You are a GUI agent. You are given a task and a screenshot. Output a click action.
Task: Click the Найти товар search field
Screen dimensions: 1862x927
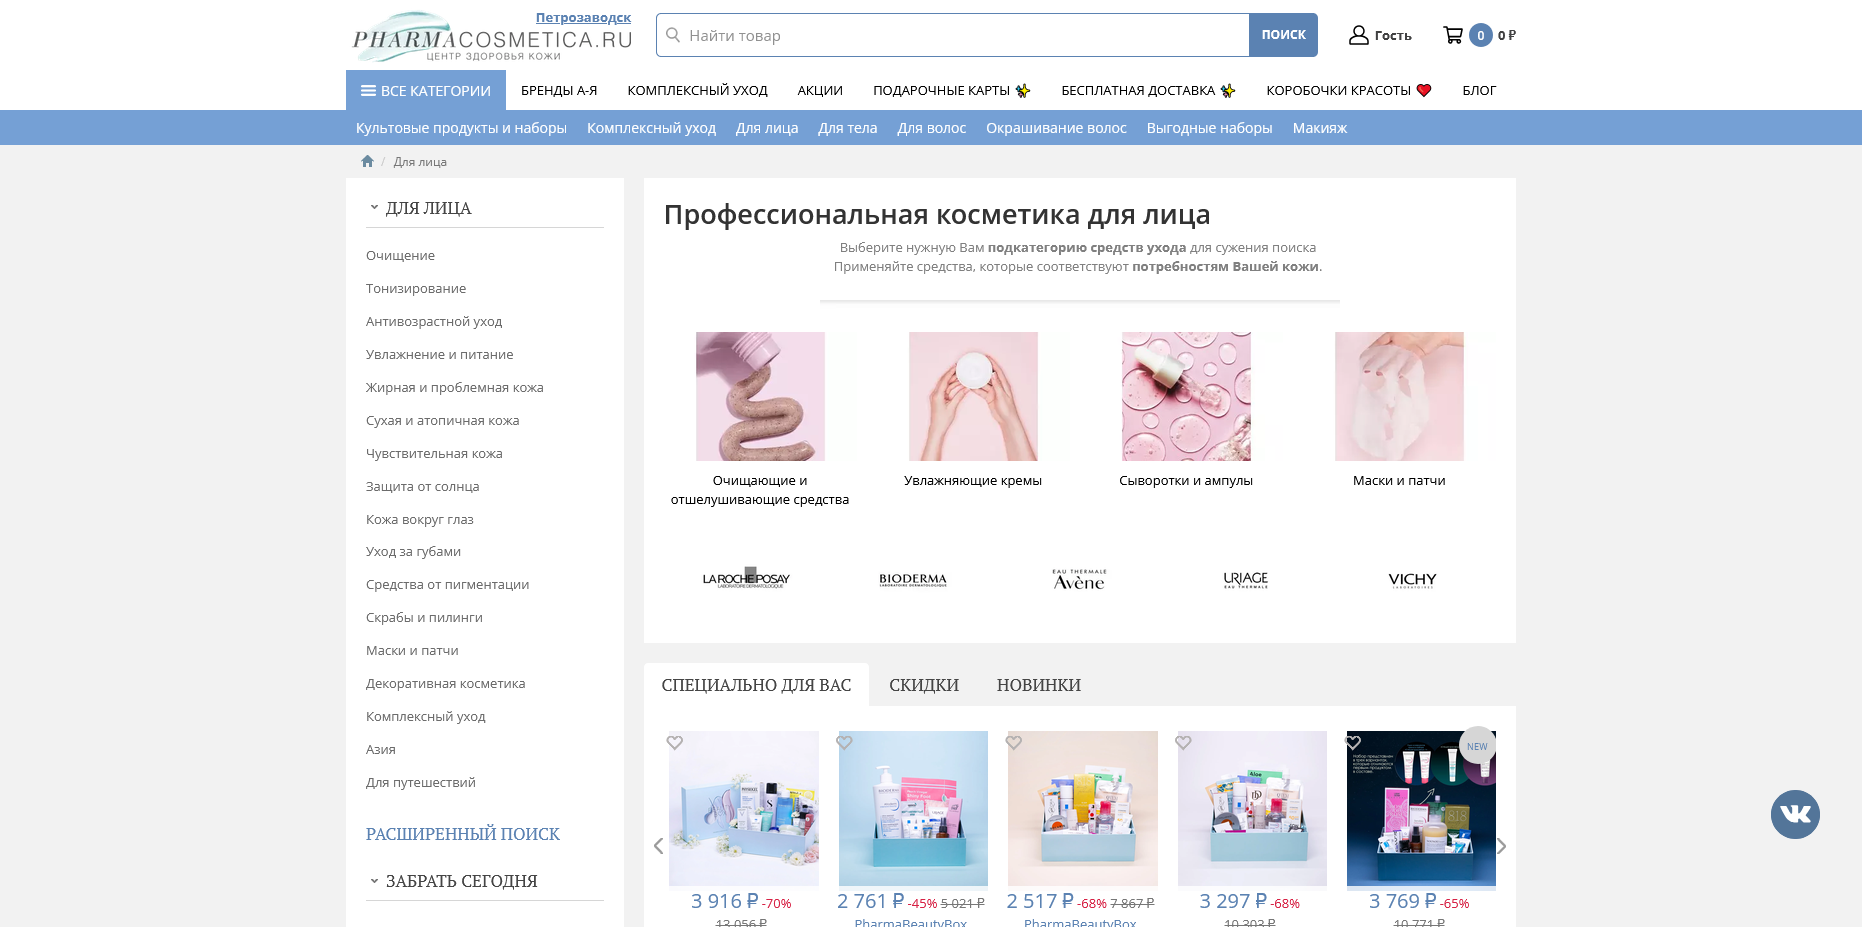(x=953, y=35)
